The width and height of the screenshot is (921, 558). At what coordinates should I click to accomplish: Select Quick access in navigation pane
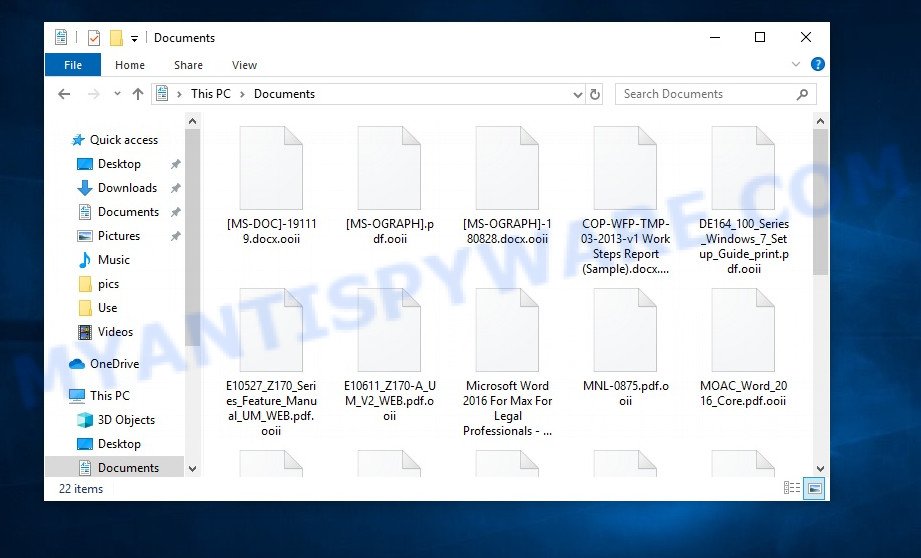[123, 140]
